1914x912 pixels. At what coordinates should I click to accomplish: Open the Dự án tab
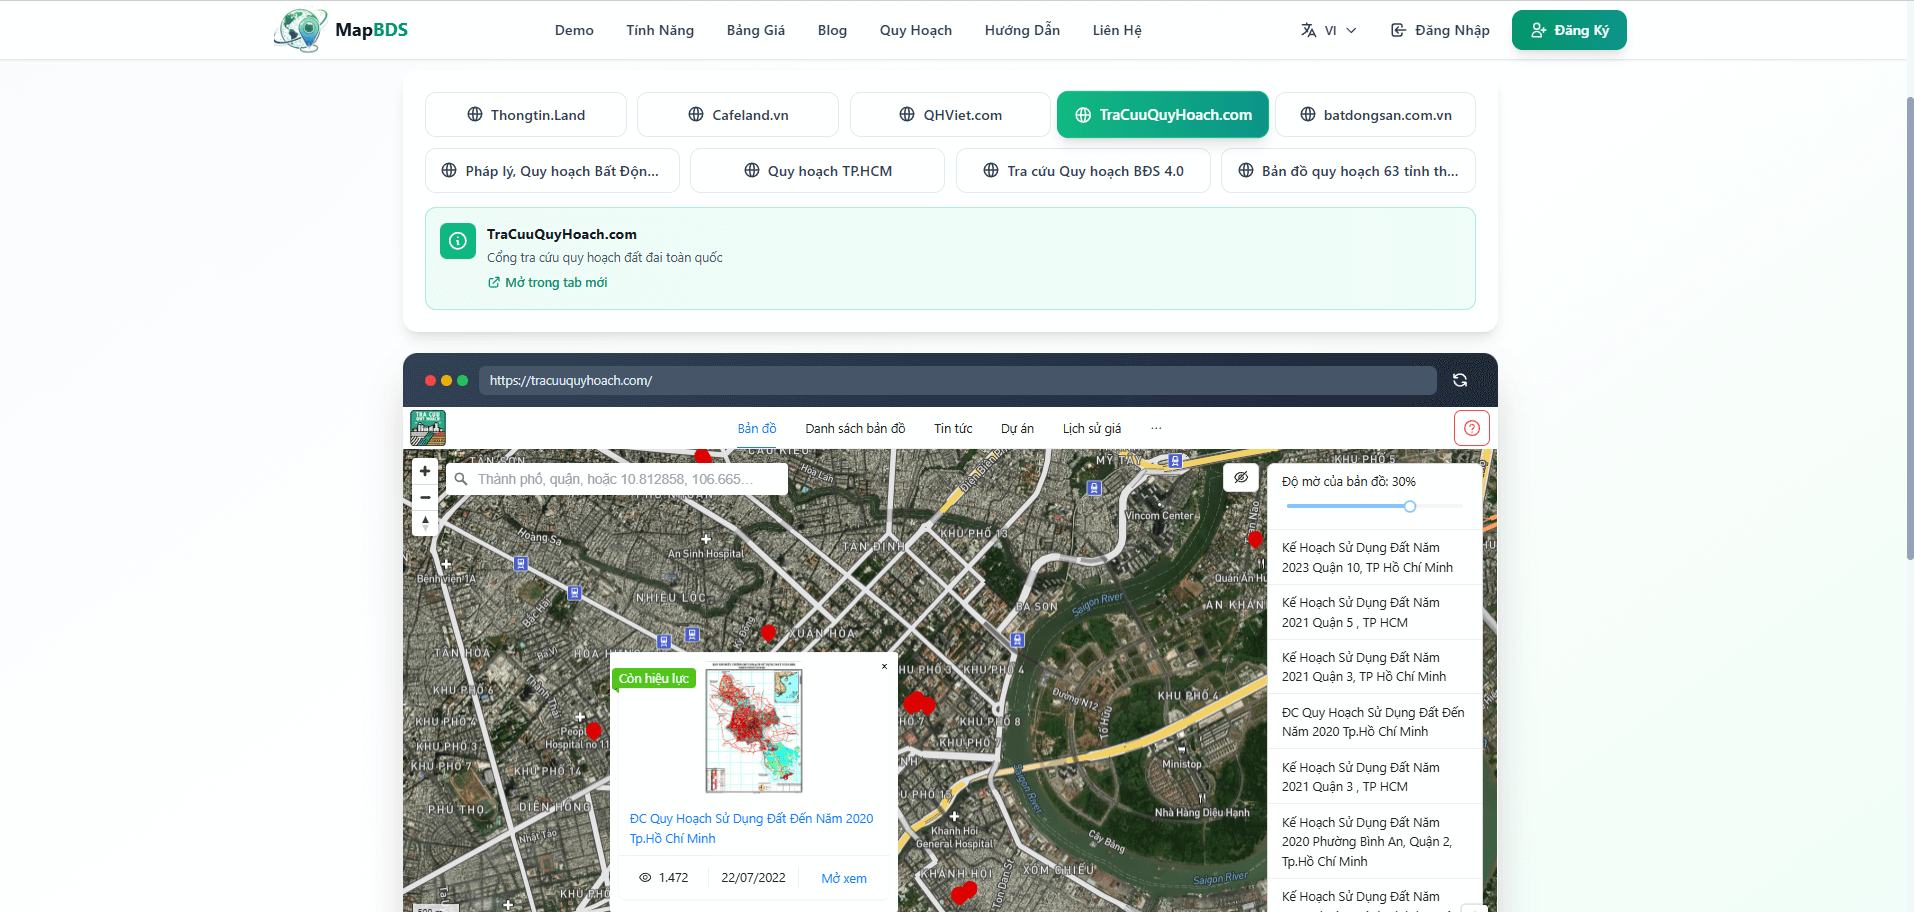tap(1017, 428)
